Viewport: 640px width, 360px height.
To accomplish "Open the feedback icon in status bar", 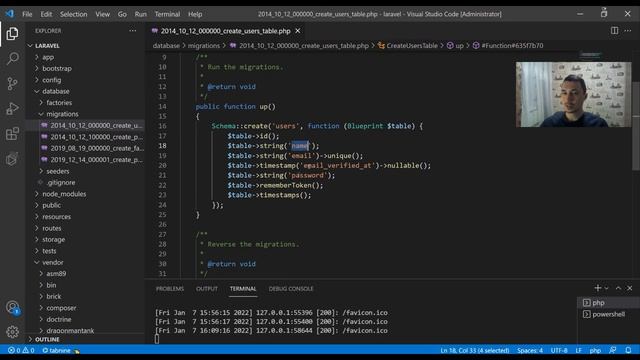I will [613, 350].
